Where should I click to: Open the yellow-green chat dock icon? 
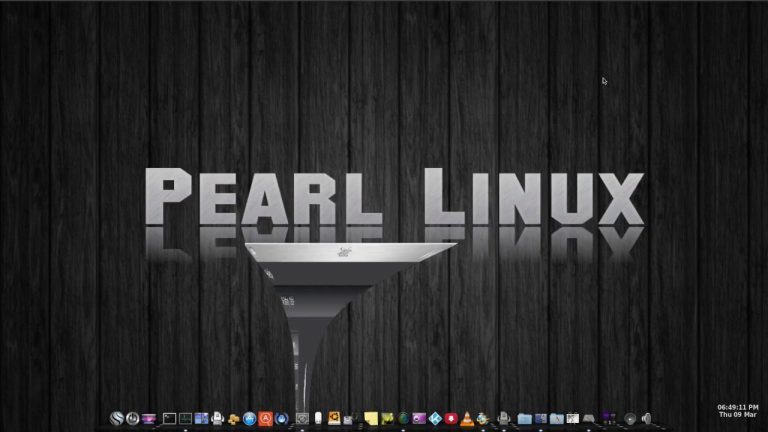pyautogui.click(x=387, y=419)
